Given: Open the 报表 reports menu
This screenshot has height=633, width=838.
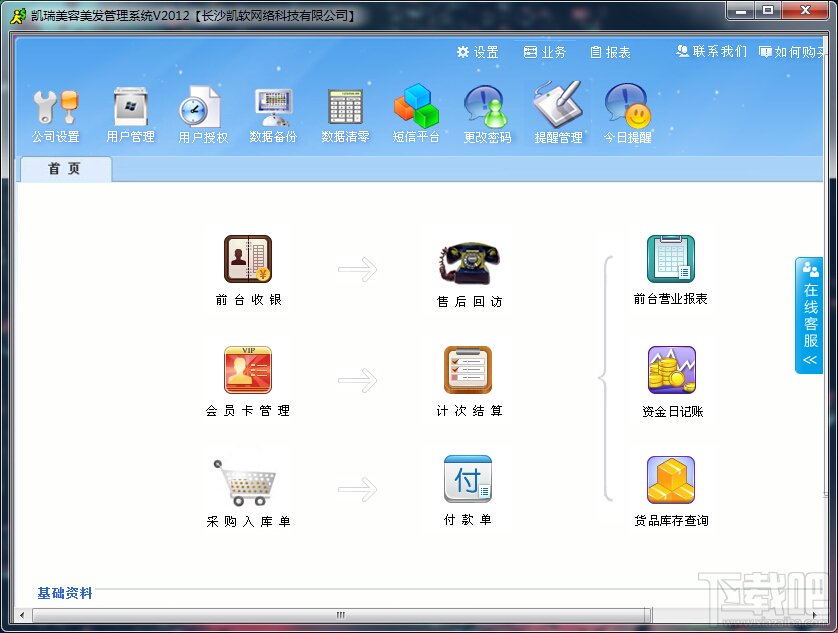Looking at the screenshot, I should coord(610,52).
